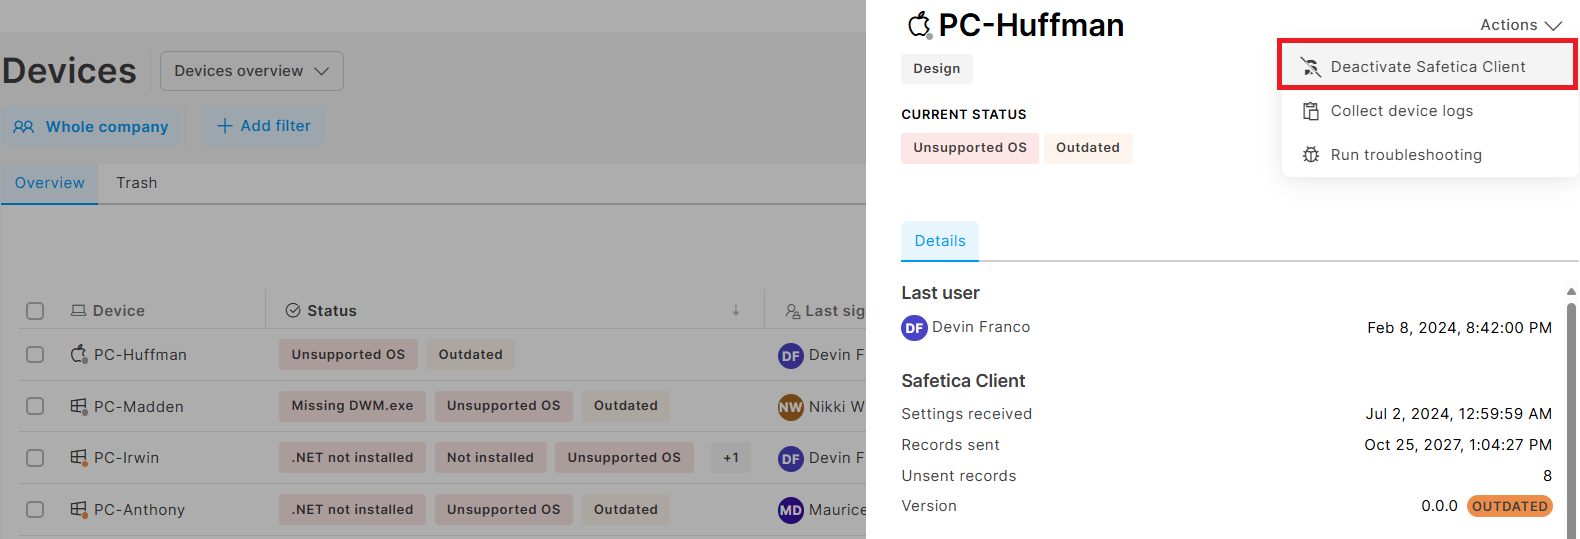This screenshot has height=539, width=1580.
Task: Click the Add filter button
Action: 263,126
